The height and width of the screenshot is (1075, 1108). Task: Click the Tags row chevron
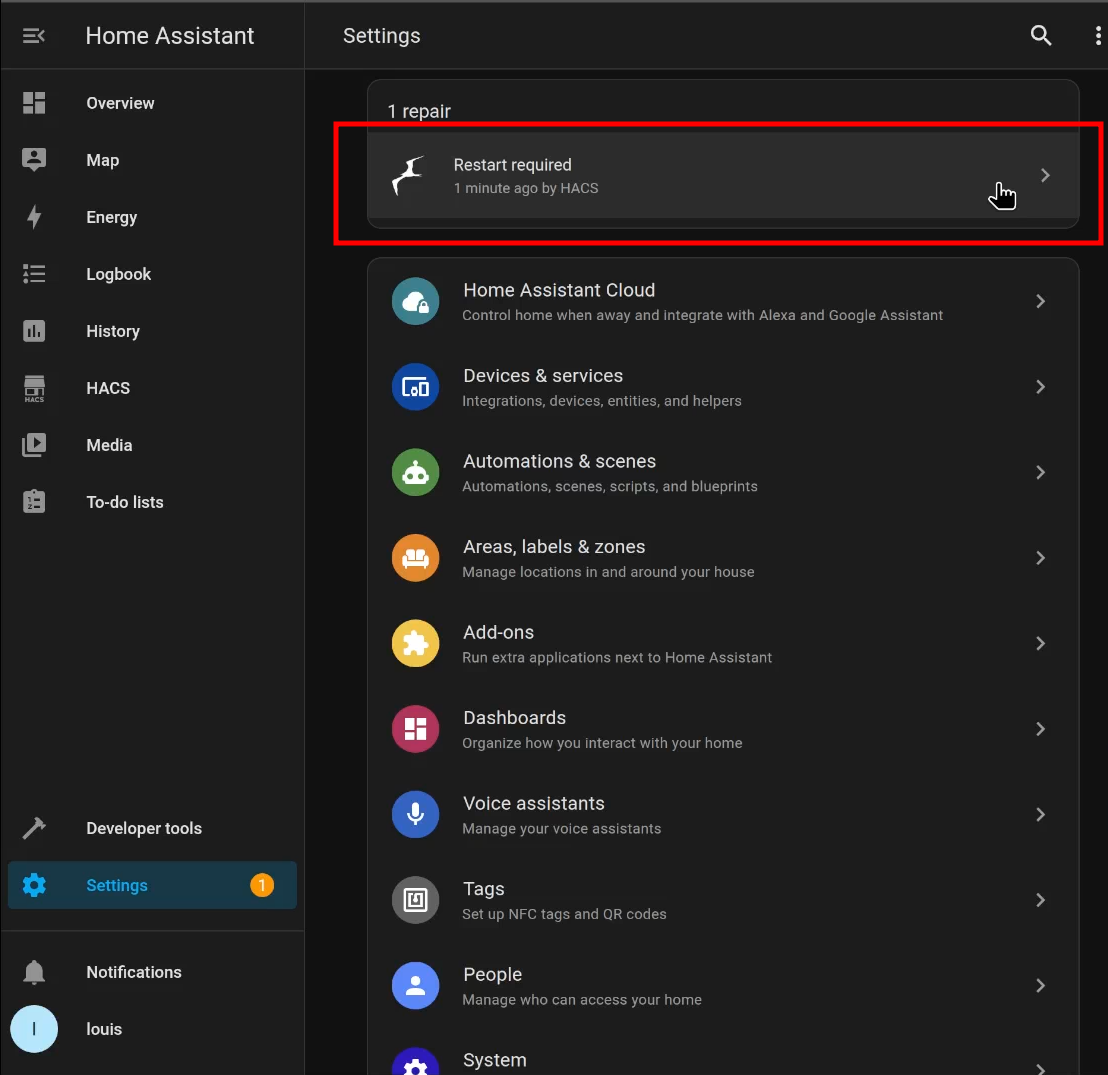1040,900
